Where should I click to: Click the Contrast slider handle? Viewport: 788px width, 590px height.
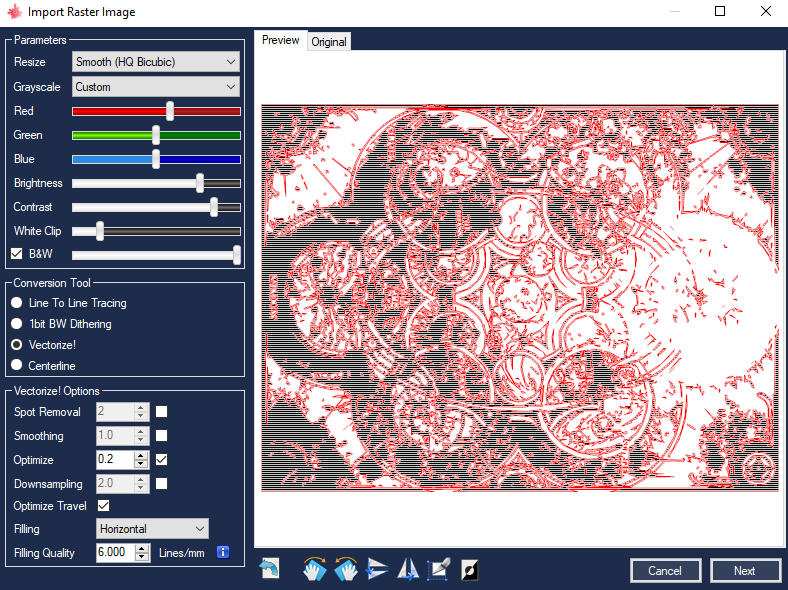214,207
